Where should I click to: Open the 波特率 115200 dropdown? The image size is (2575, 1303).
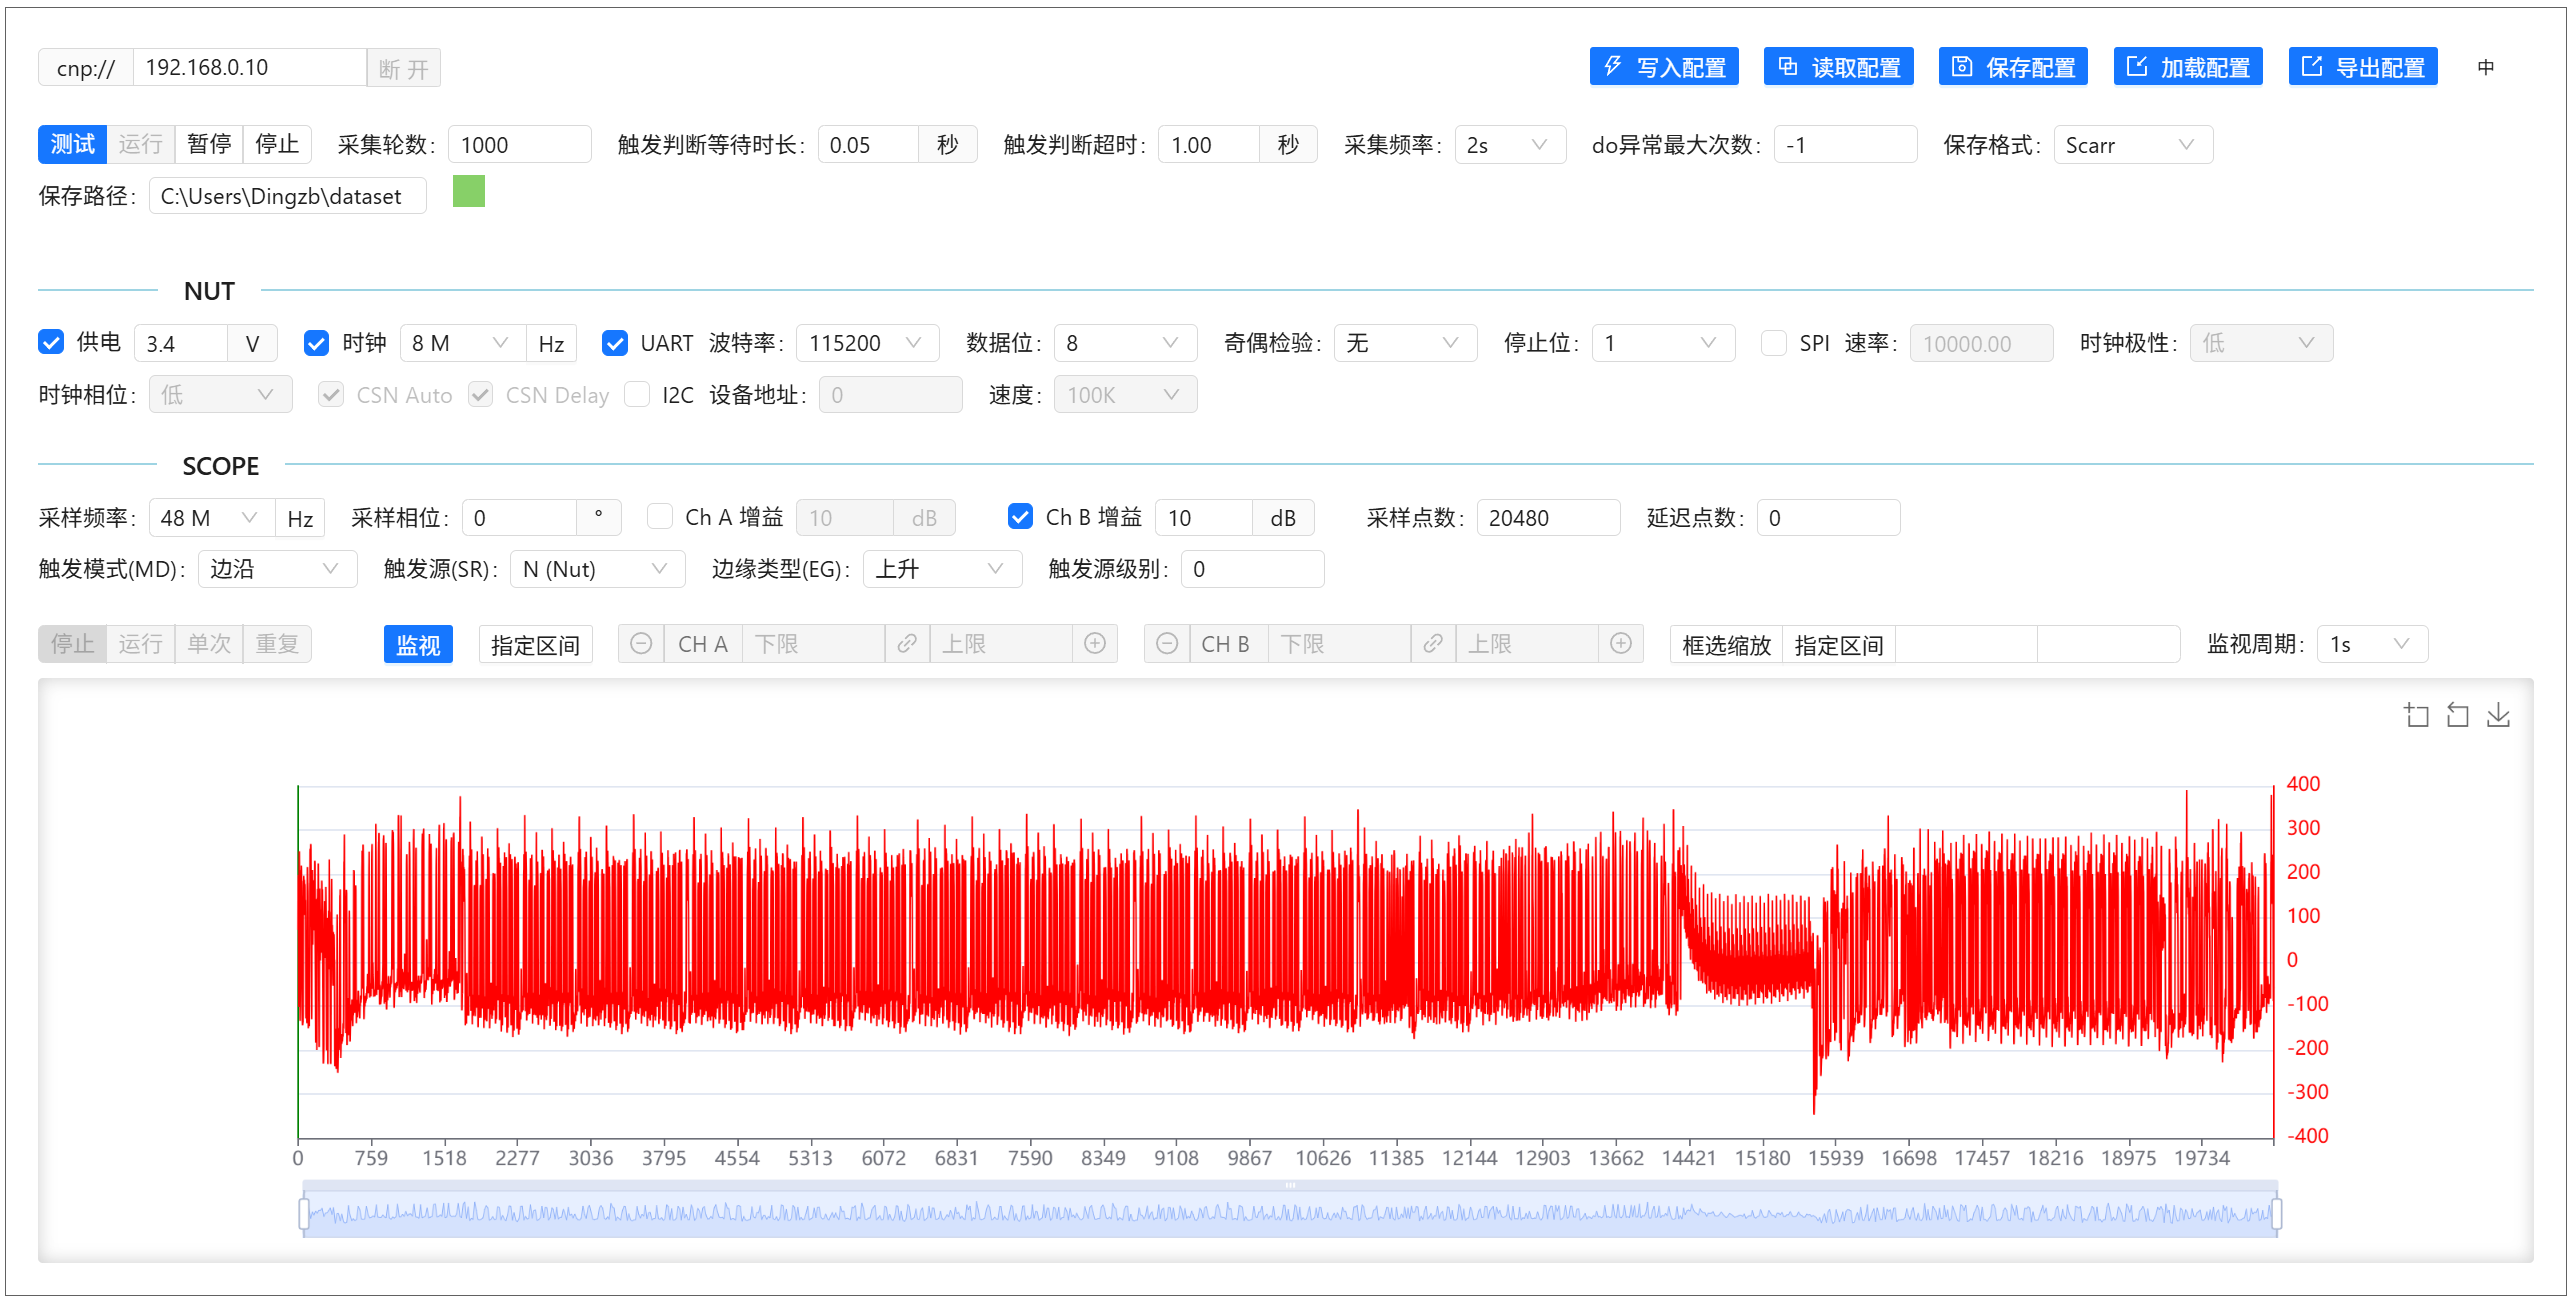tap(866, 343)
